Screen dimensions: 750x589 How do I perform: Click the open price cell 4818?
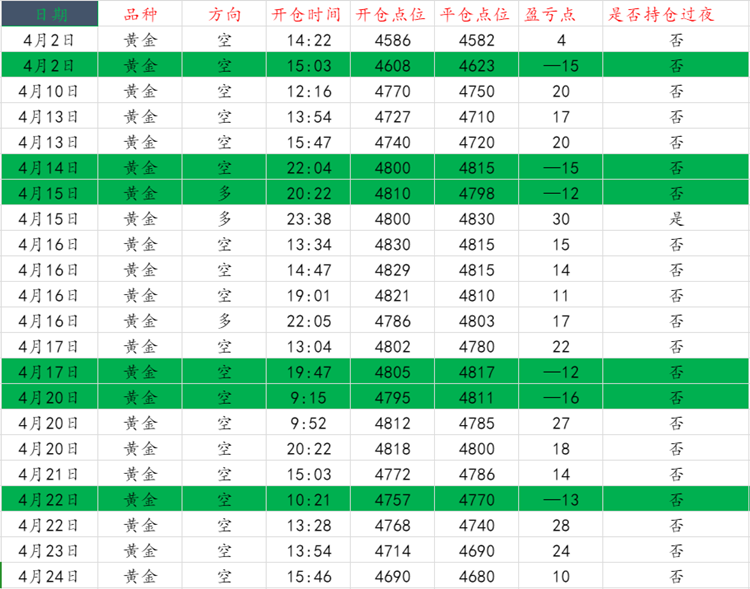pos(393,448)
